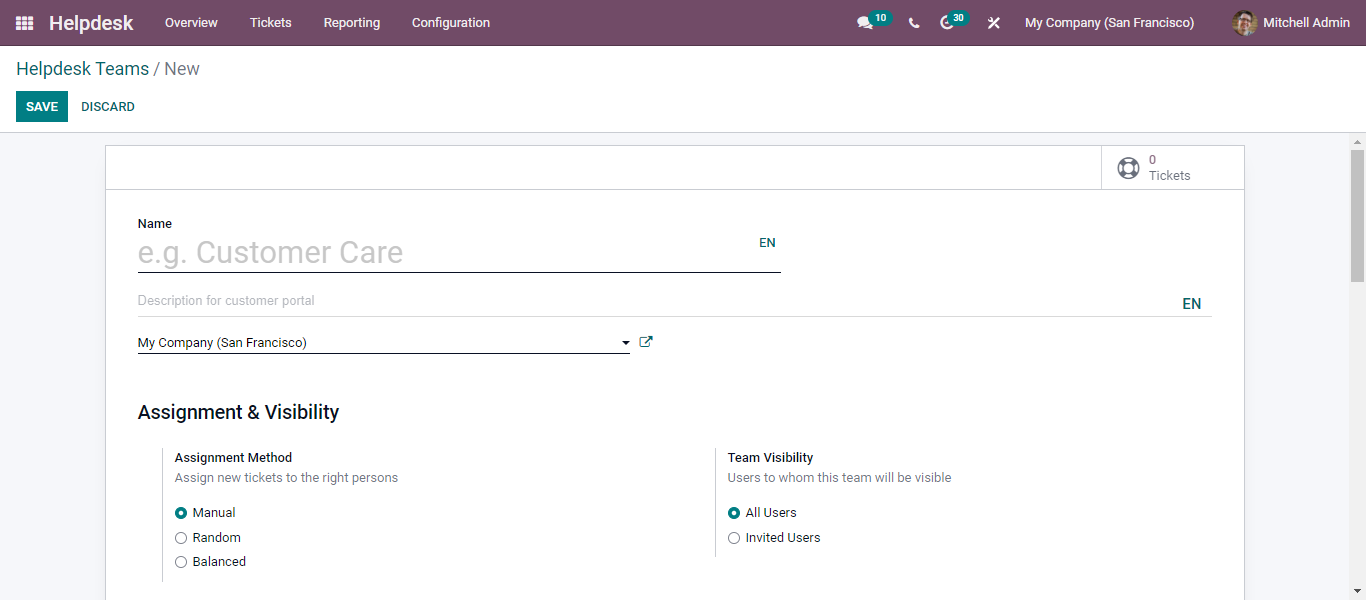Click 'Assign new tickets to the right persons' text
The height and width of the screenshot is (600, 1366).
(x=286, y=478)
